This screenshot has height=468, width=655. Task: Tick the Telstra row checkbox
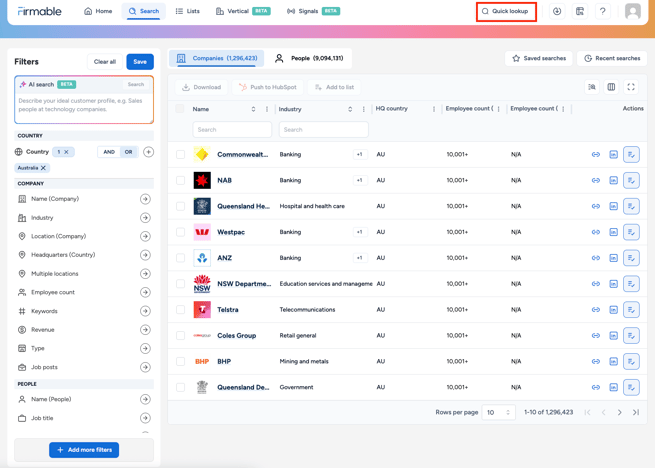pos(180,310)
